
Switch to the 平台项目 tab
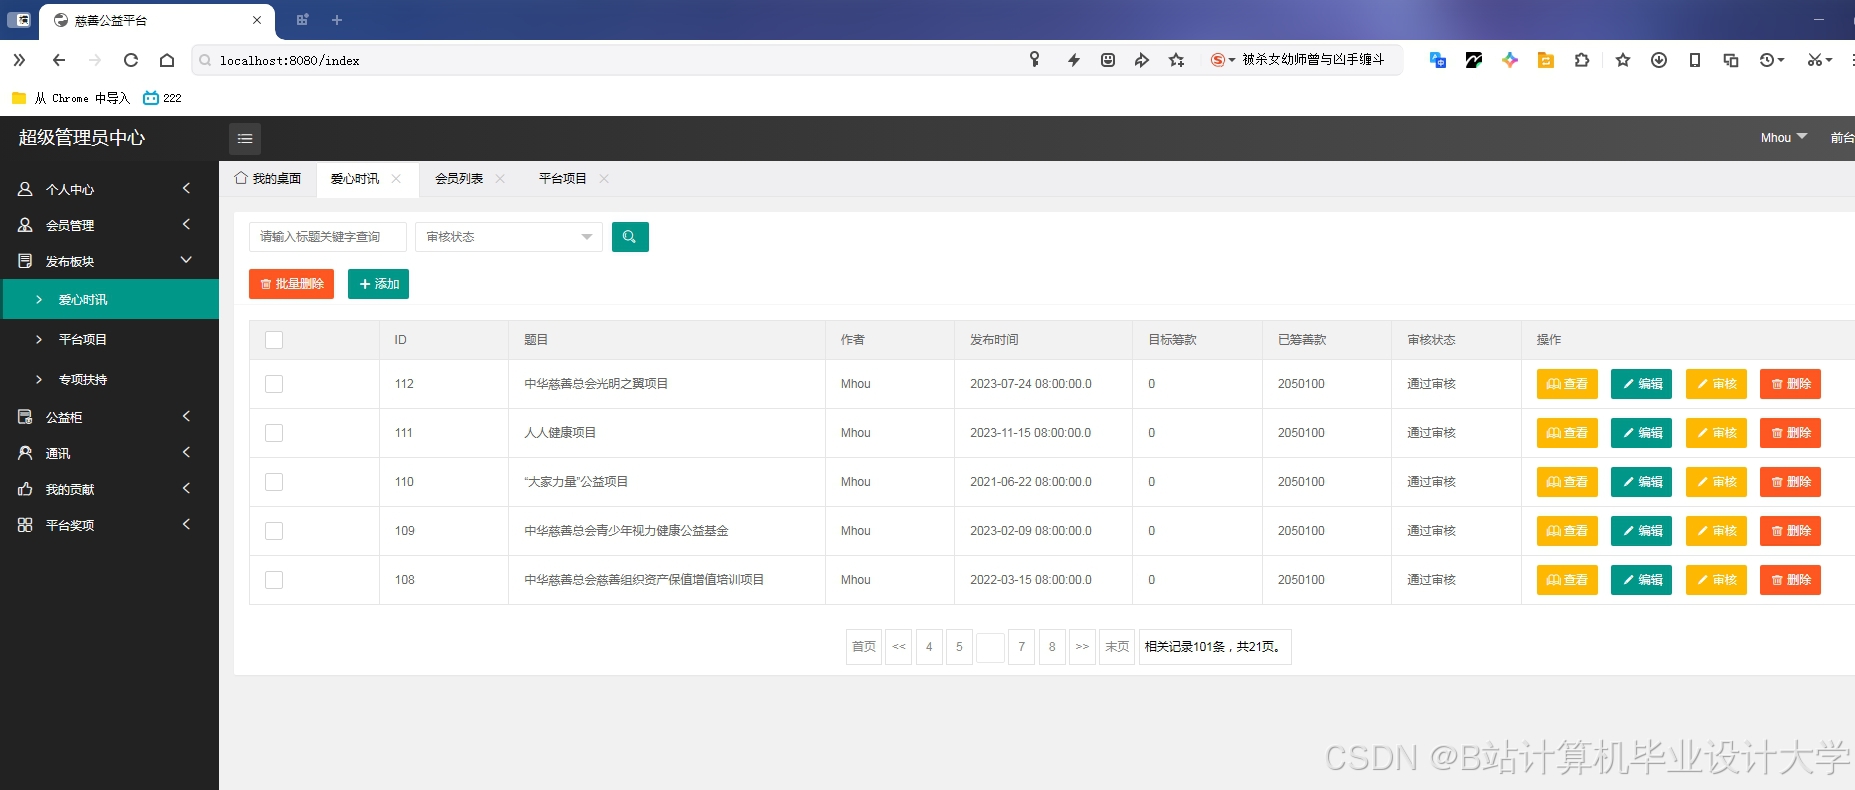(x=563, y=179)
